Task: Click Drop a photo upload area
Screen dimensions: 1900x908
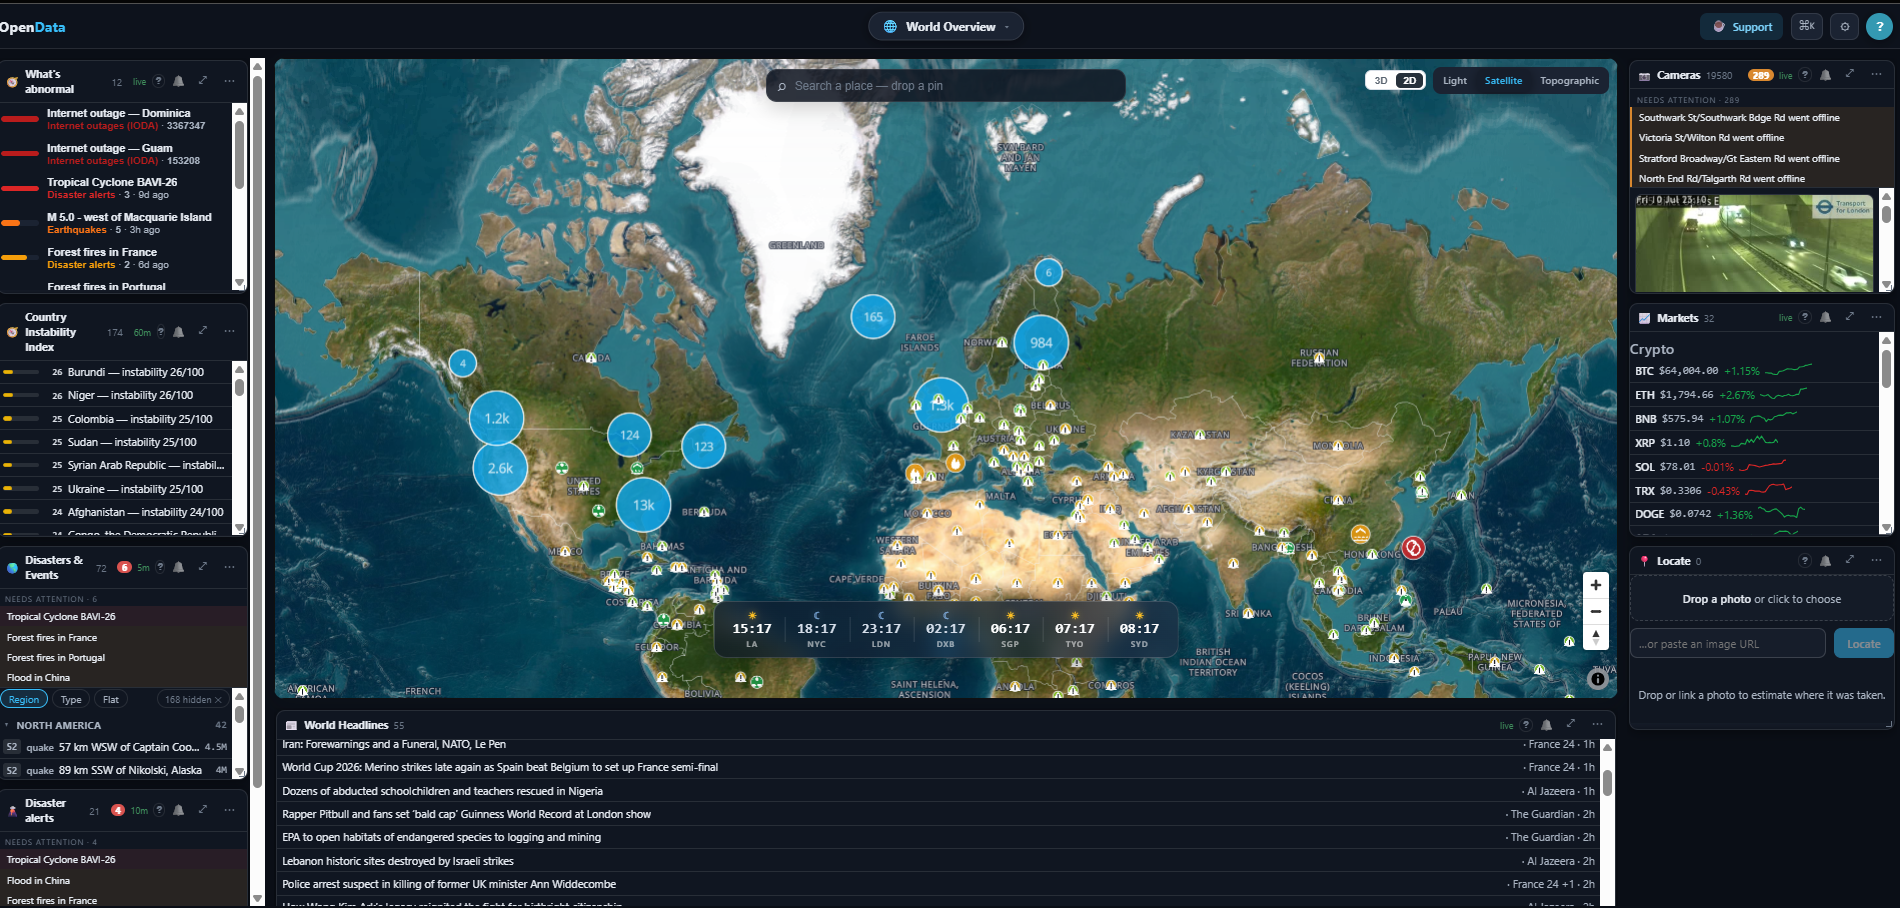Action: (1762, 599)
